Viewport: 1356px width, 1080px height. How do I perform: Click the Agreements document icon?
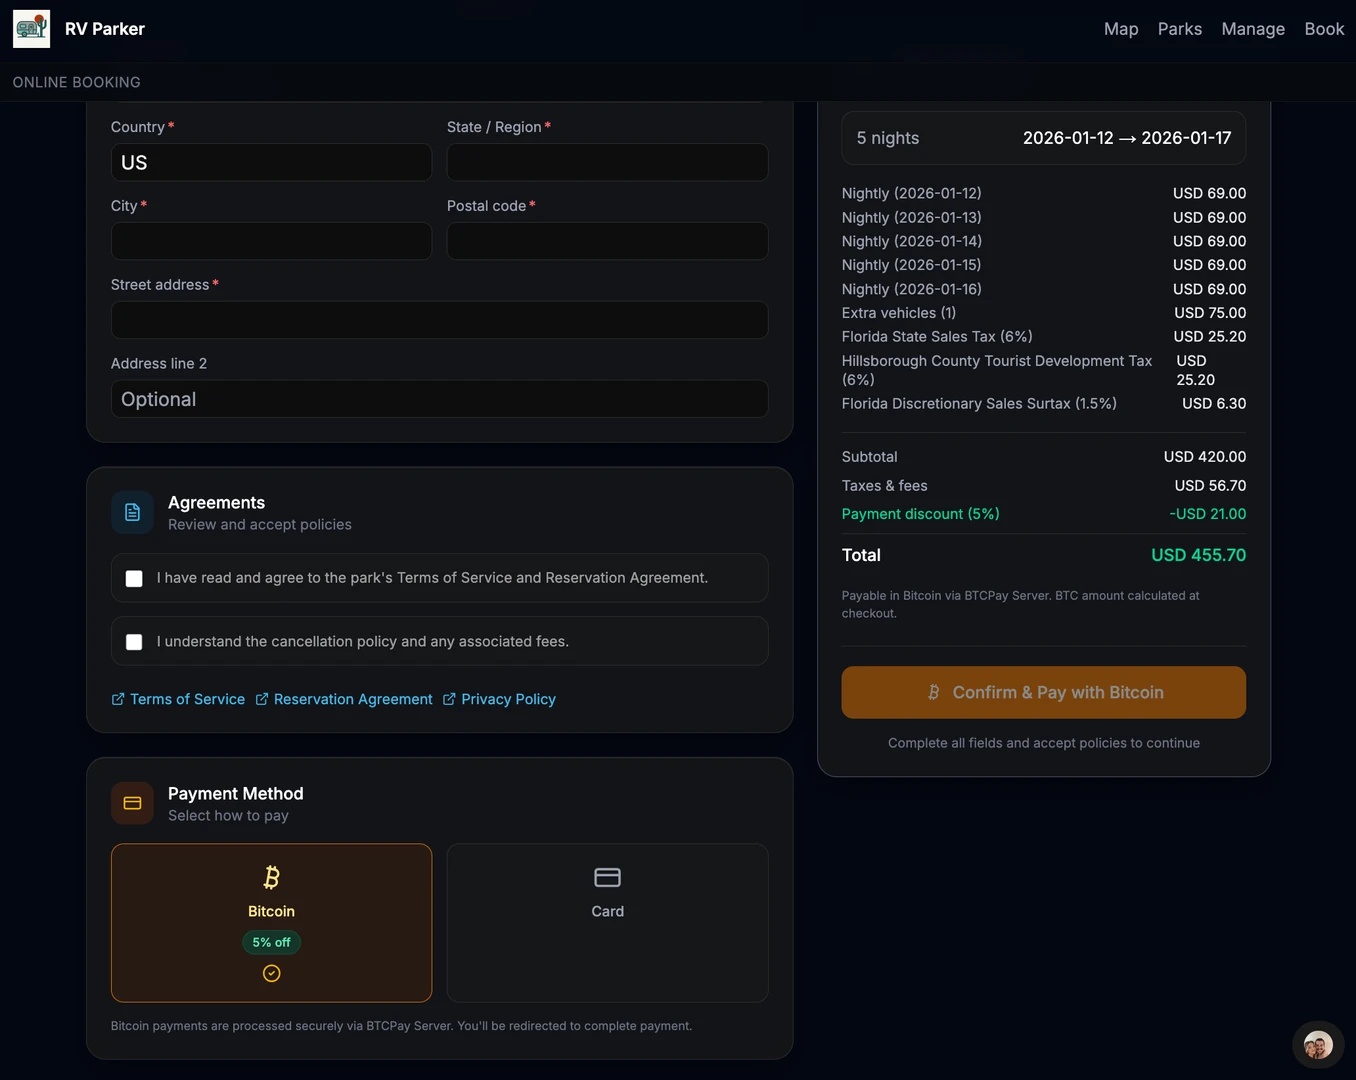click(132, 513)
